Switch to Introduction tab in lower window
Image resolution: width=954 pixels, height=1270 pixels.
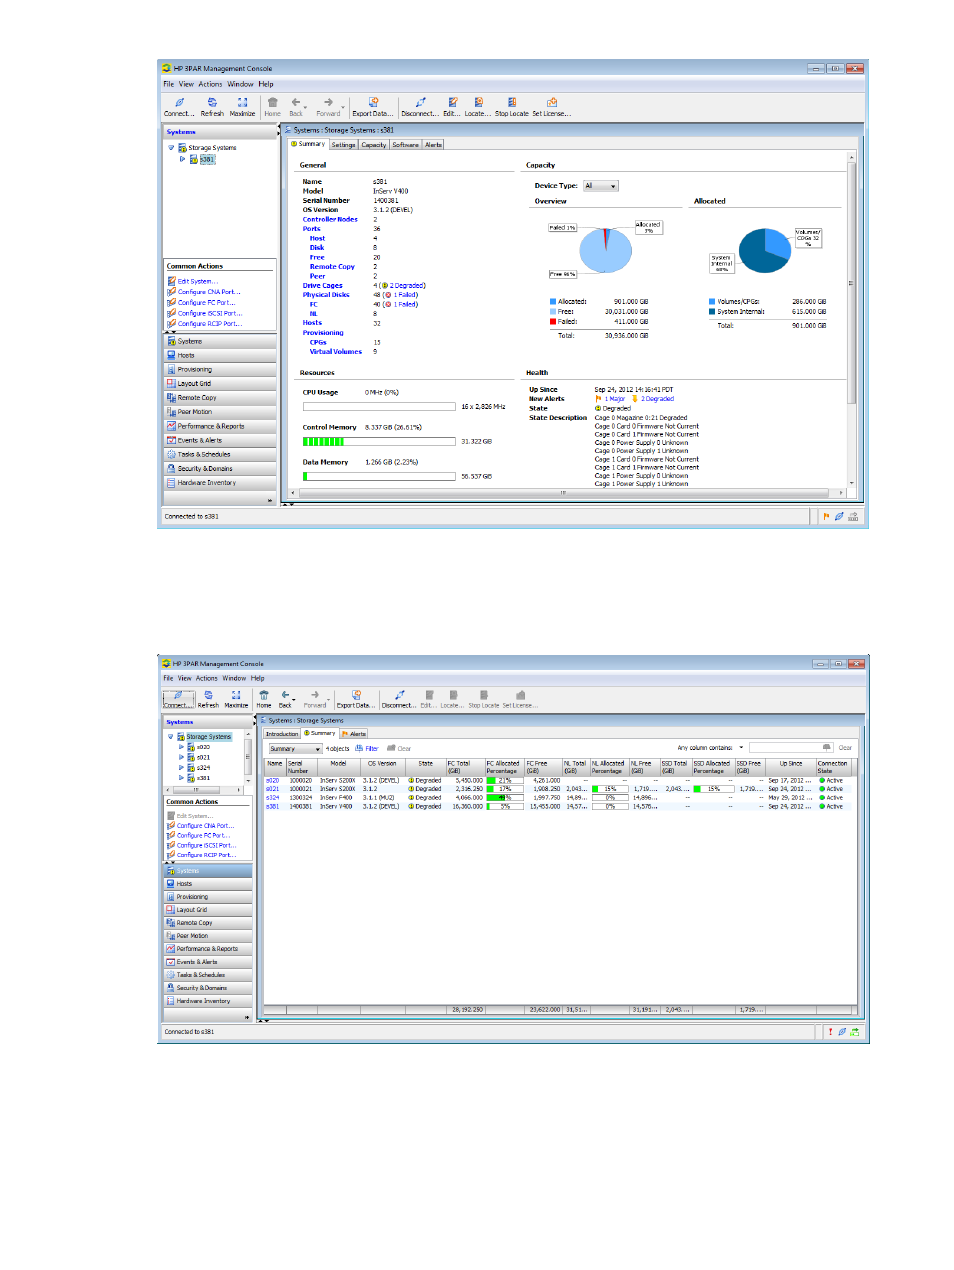coord(282,734)
